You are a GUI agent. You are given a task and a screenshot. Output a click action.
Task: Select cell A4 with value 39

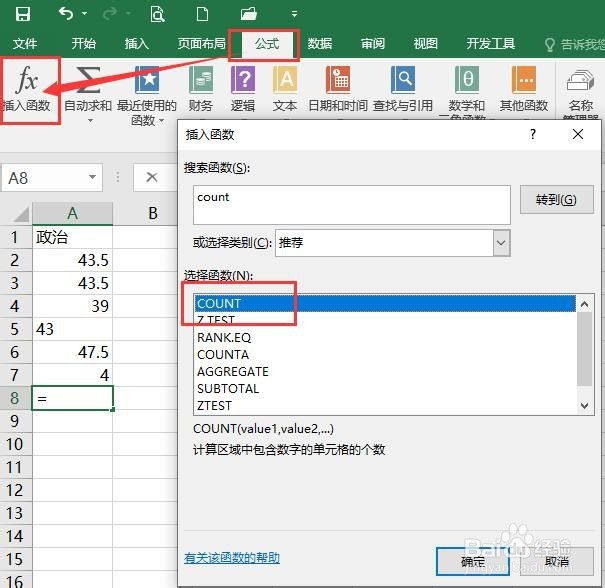point(73,306)
